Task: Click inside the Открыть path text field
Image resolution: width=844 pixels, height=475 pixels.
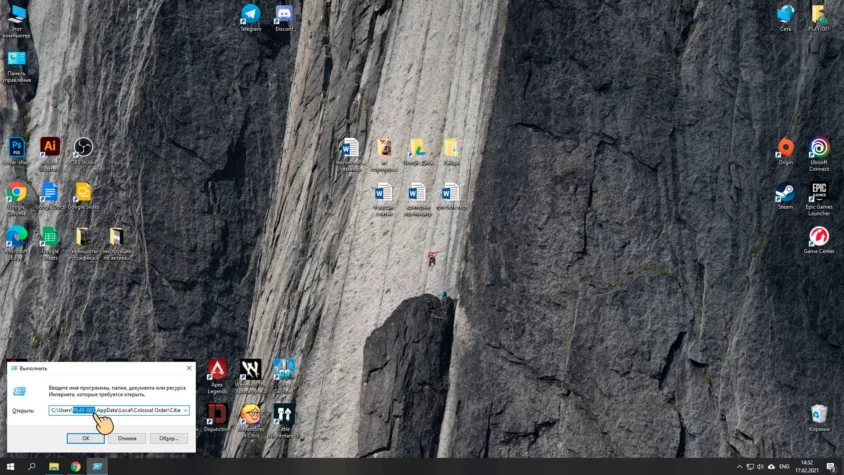Action: [140, 410]
